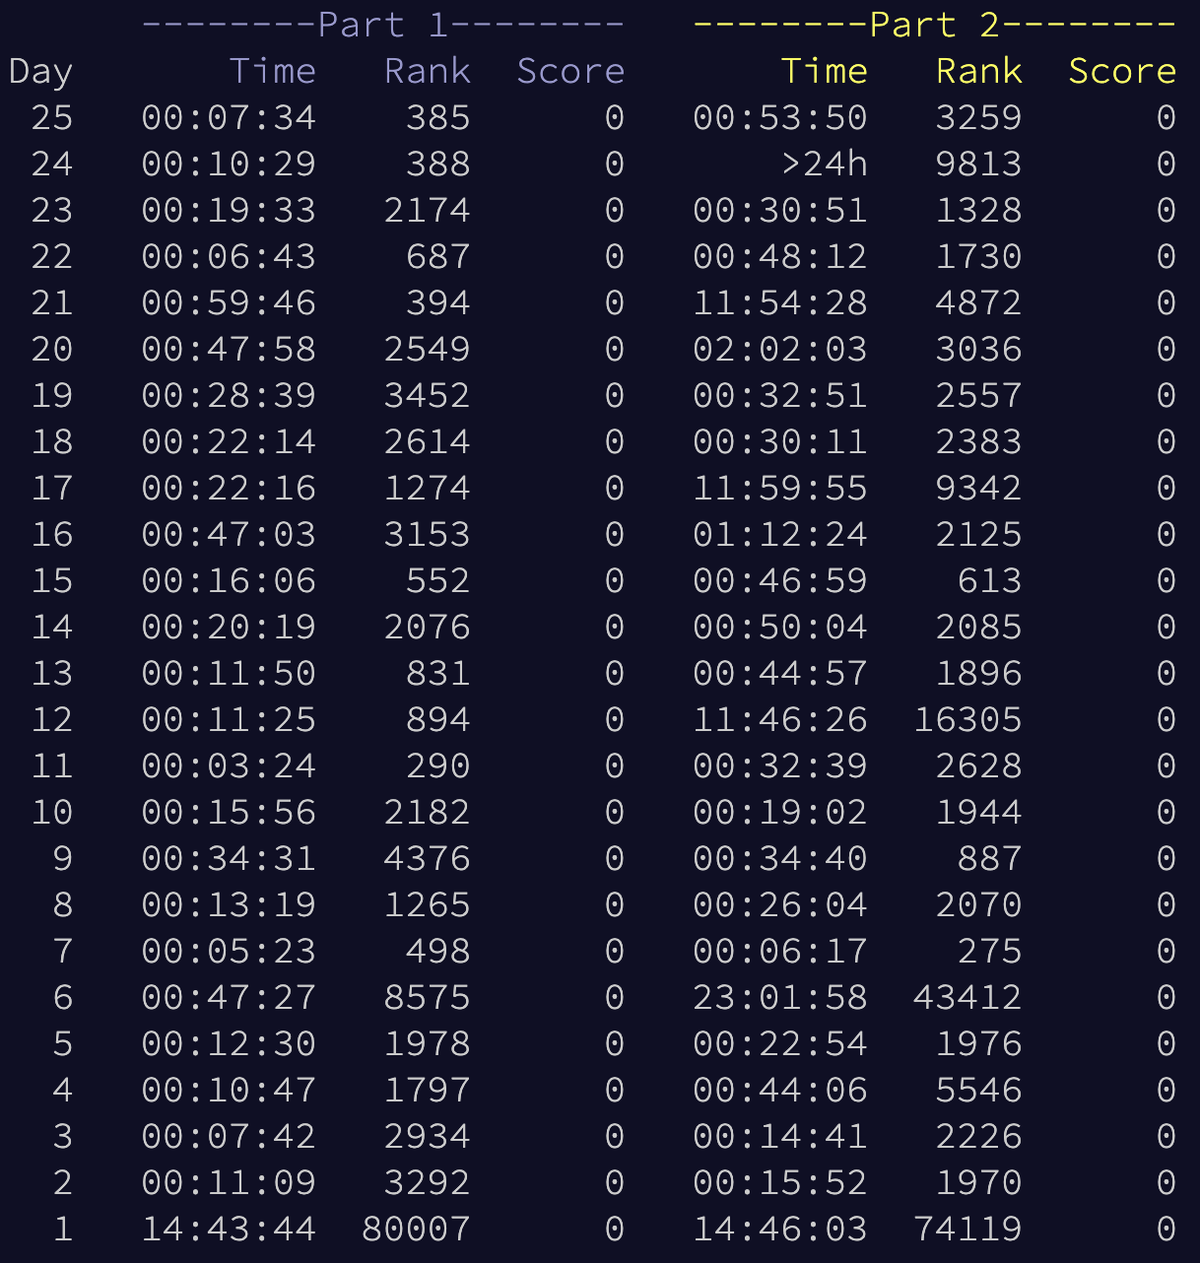The image size is (1200, 1263).
Task: Select the Day column header
Action: pos(40,70)
